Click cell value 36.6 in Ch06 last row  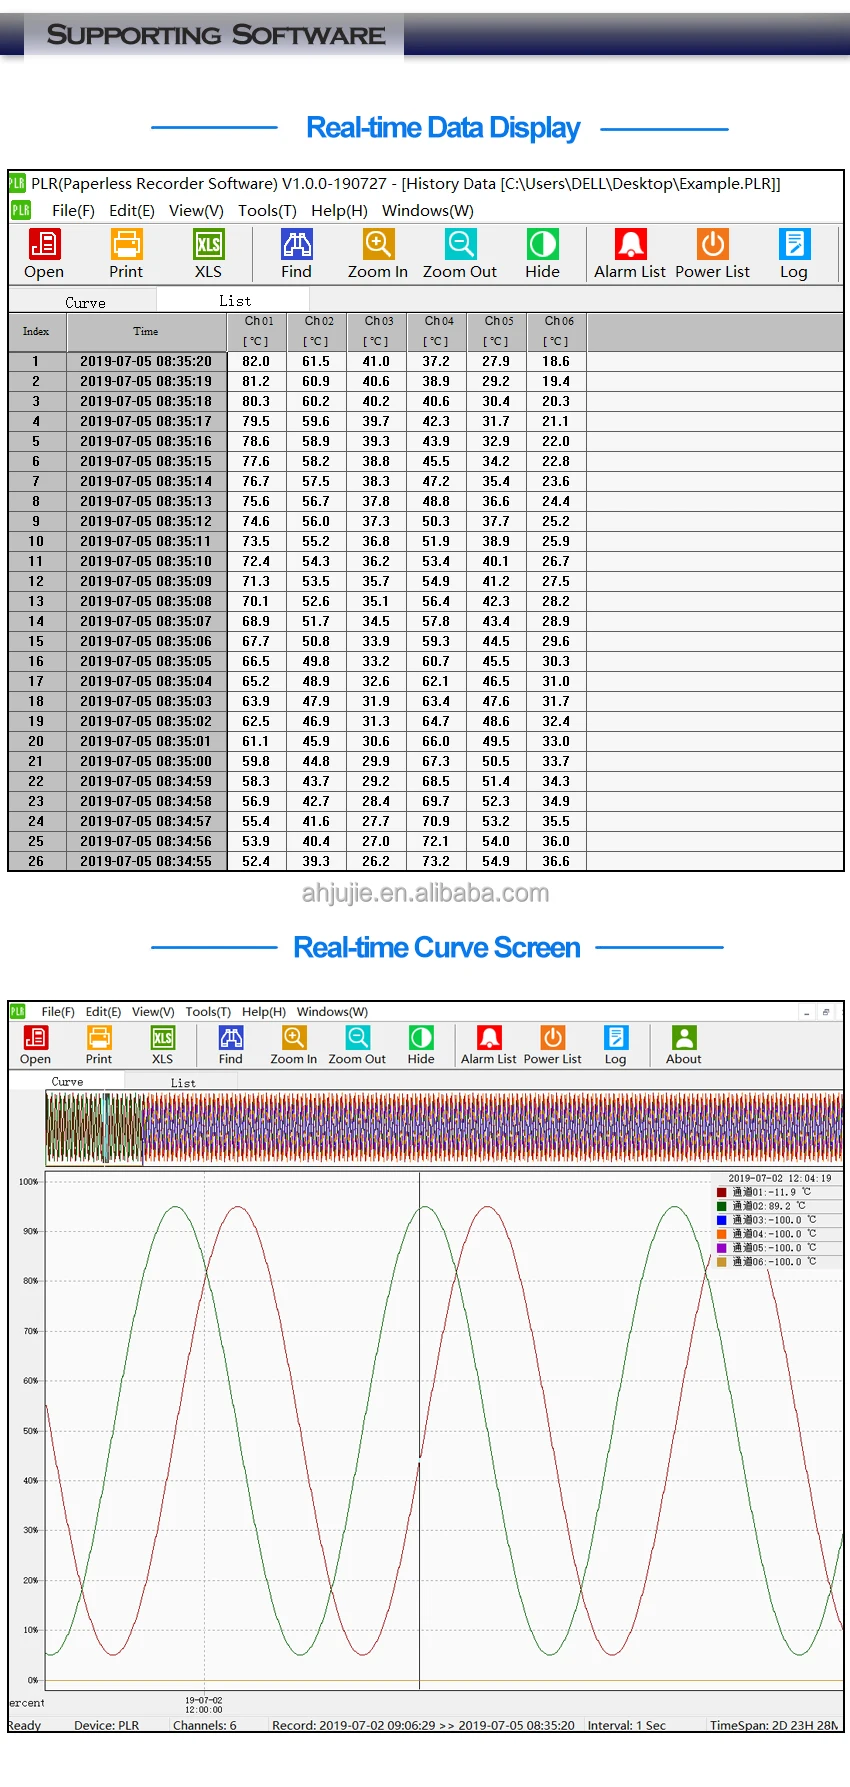(556, 861)
